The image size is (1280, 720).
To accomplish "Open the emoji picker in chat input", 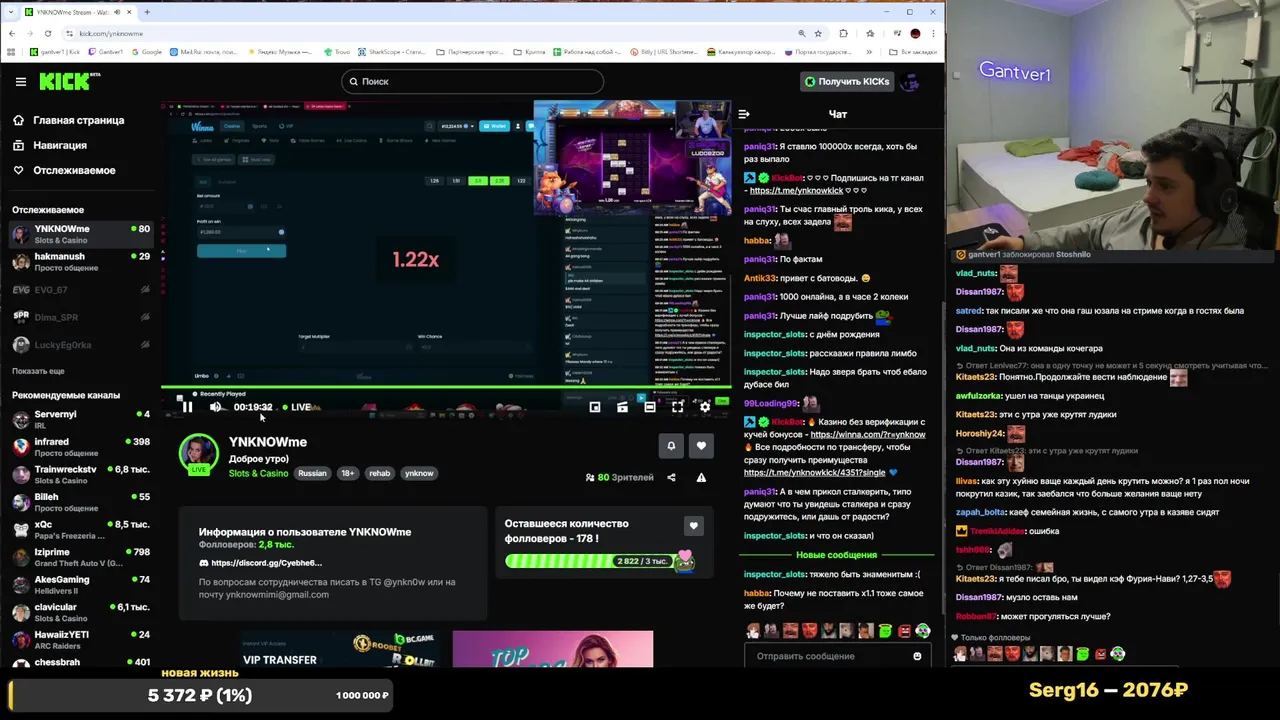I will pyautogui.click(x=917, y=656).
